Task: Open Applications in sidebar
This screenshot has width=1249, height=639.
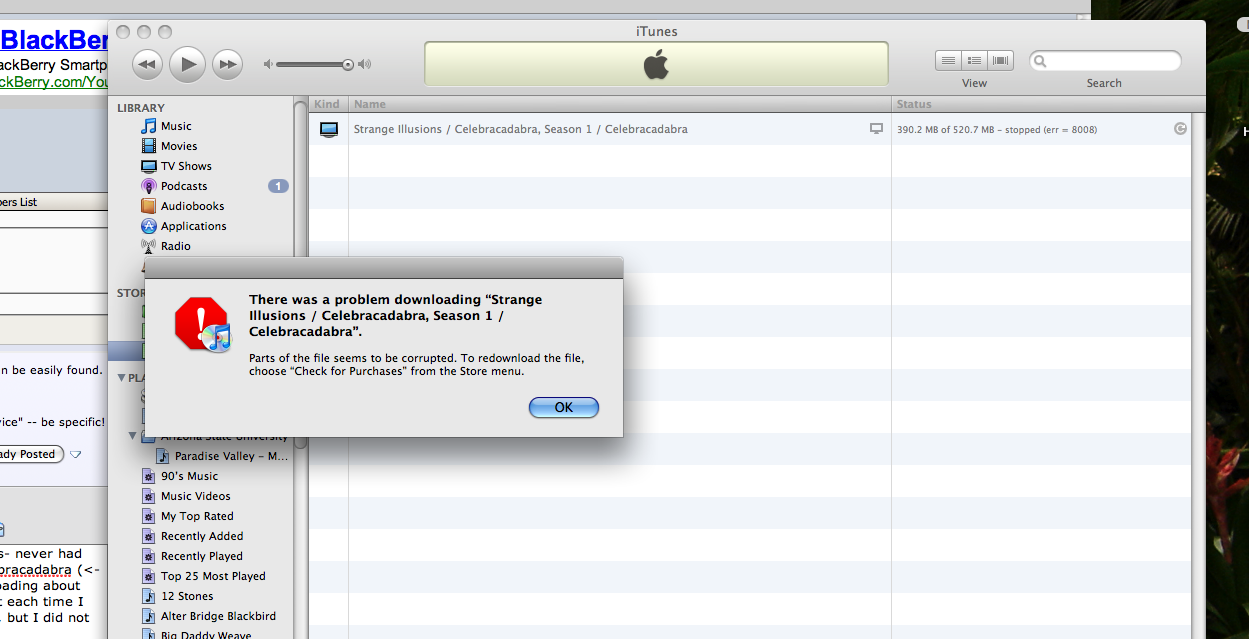Action: coord(193,226)
